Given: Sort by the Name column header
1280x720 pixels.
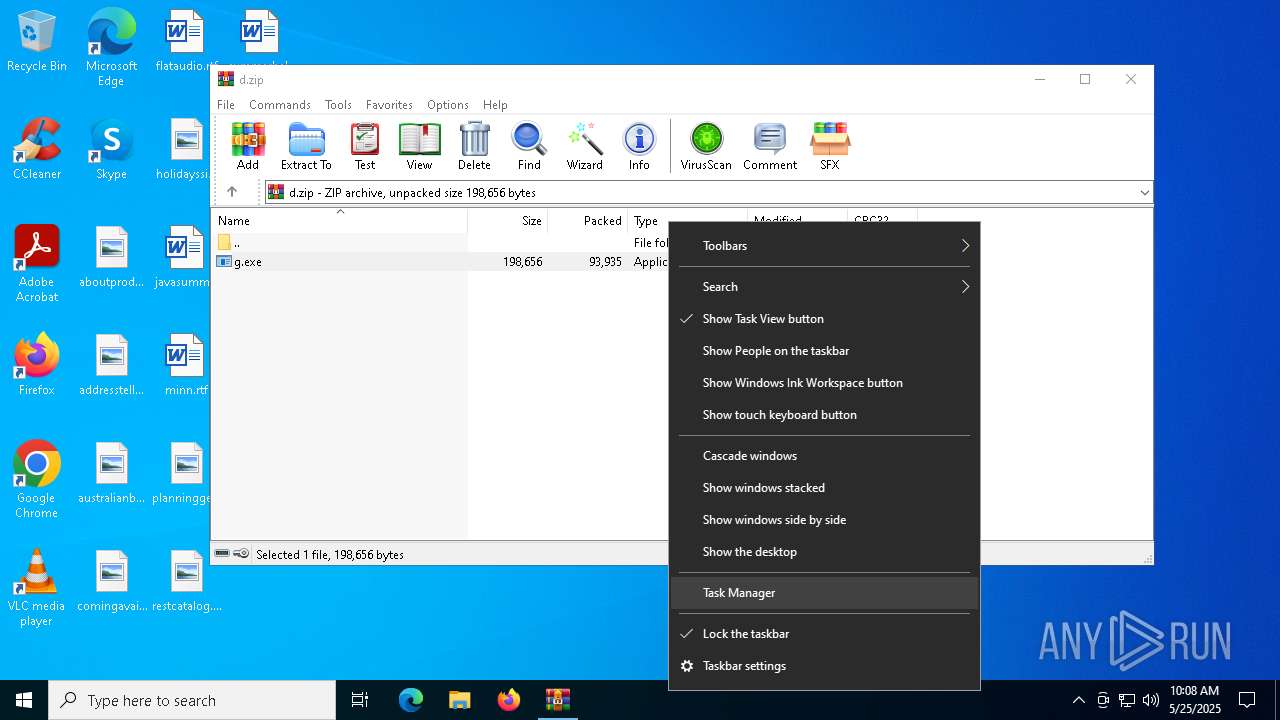Looking at the screenshot, I should pos(340,220).
